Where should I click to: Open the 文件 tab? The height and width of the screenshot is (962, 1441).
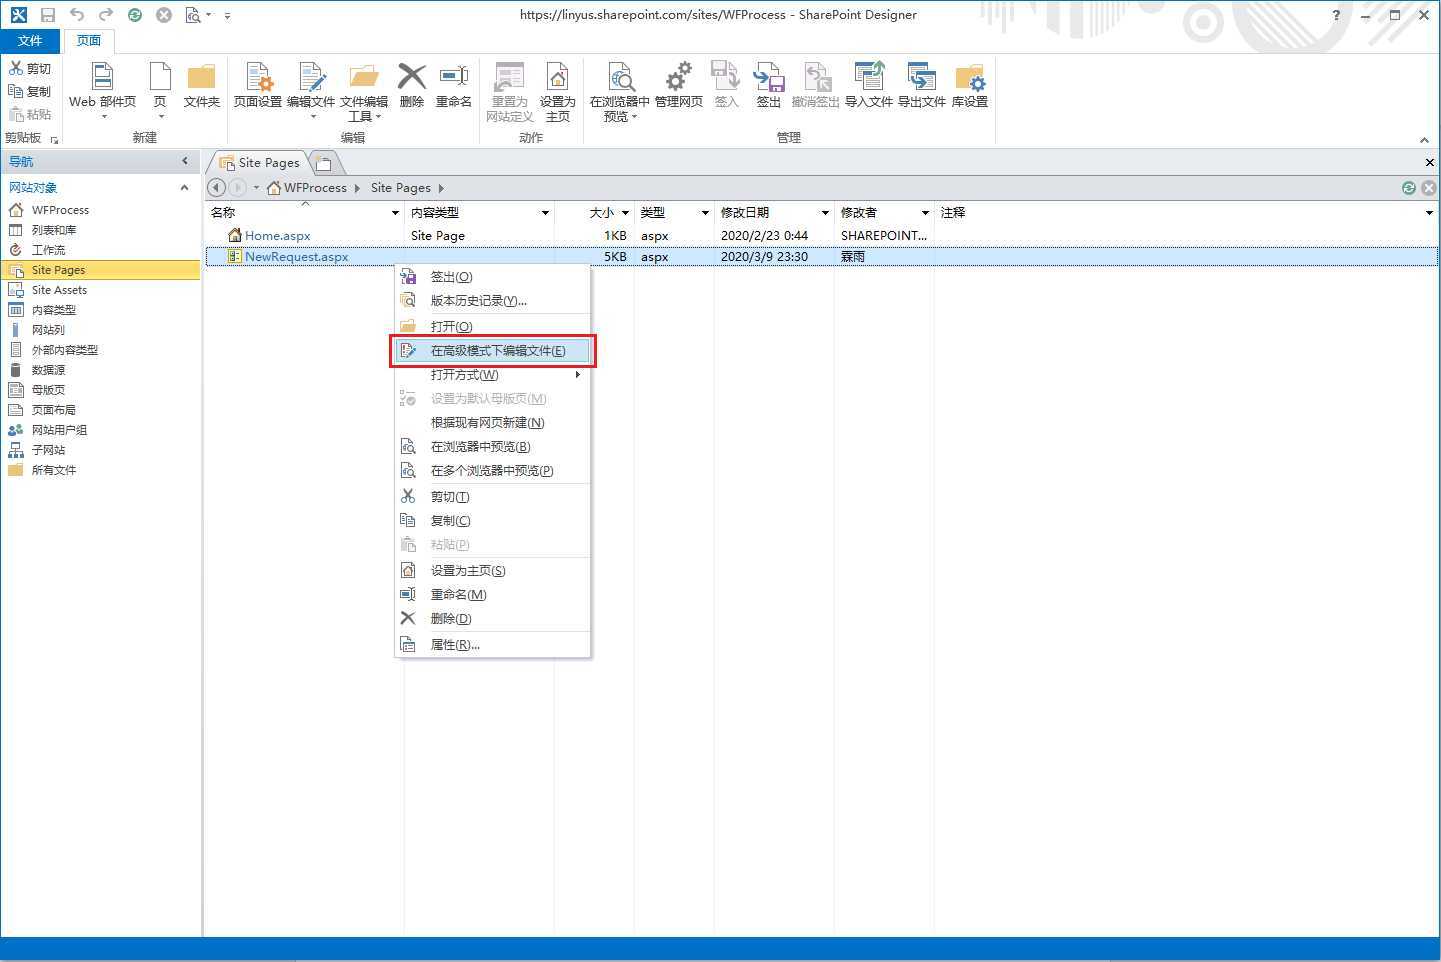(x=30, y=41)
